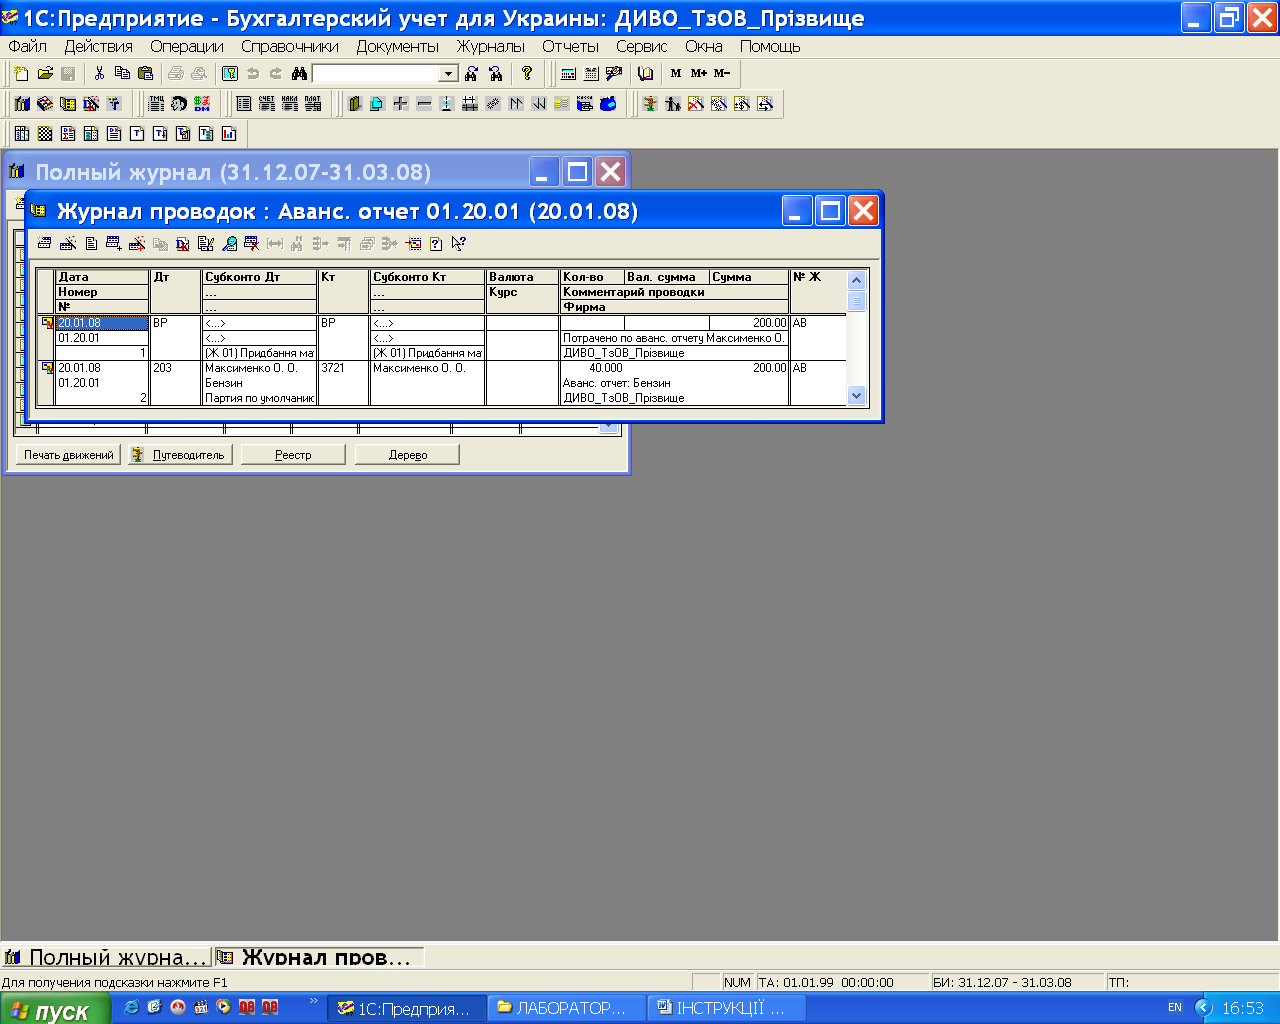
Task: Click the ПЛАТ payment document icon
Action: point(313,103)
